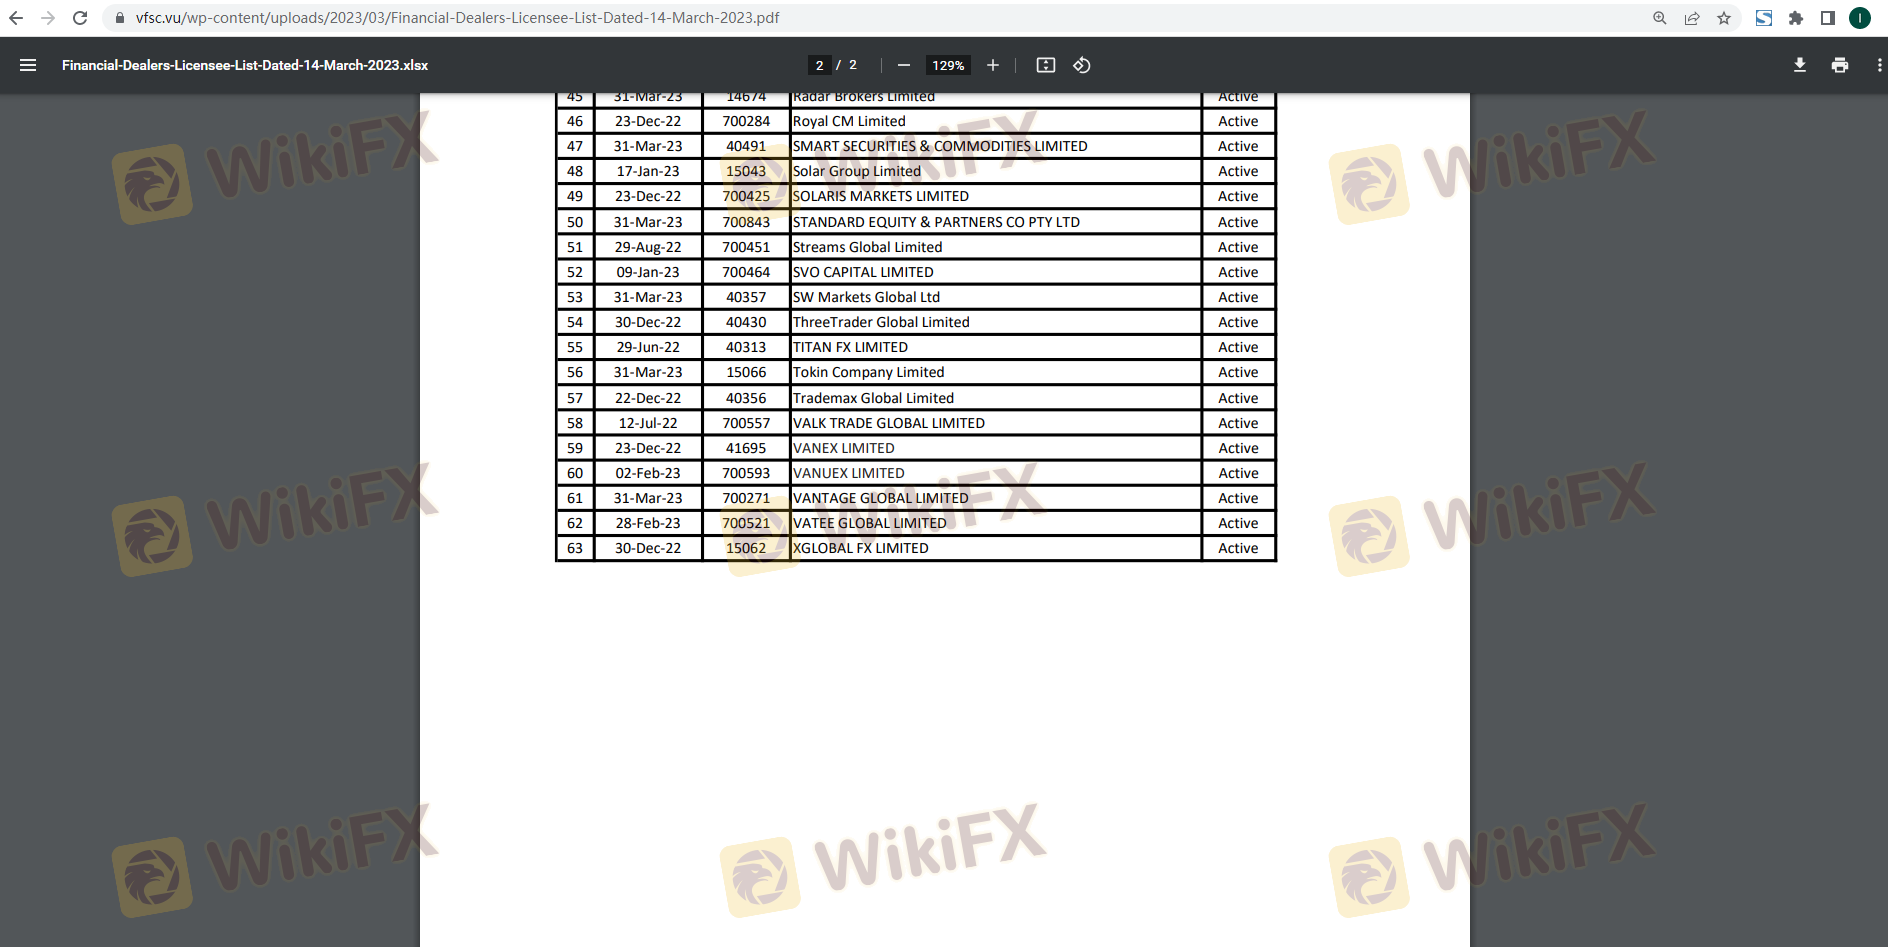Share this page using the share icon
The width and height of the screenshot is (1888, 947).
(x=1692, y=18)
